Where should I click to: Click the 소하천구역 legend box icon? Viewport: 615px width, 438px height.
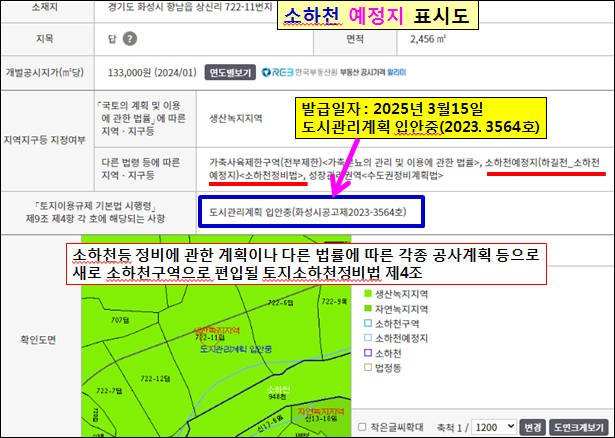pos(368,323)
